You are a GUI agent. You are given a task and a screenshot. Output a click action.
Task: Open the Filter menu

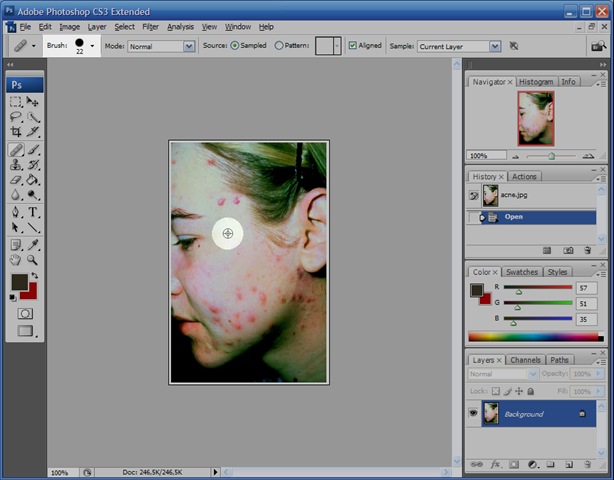click(x=150, y=27)
